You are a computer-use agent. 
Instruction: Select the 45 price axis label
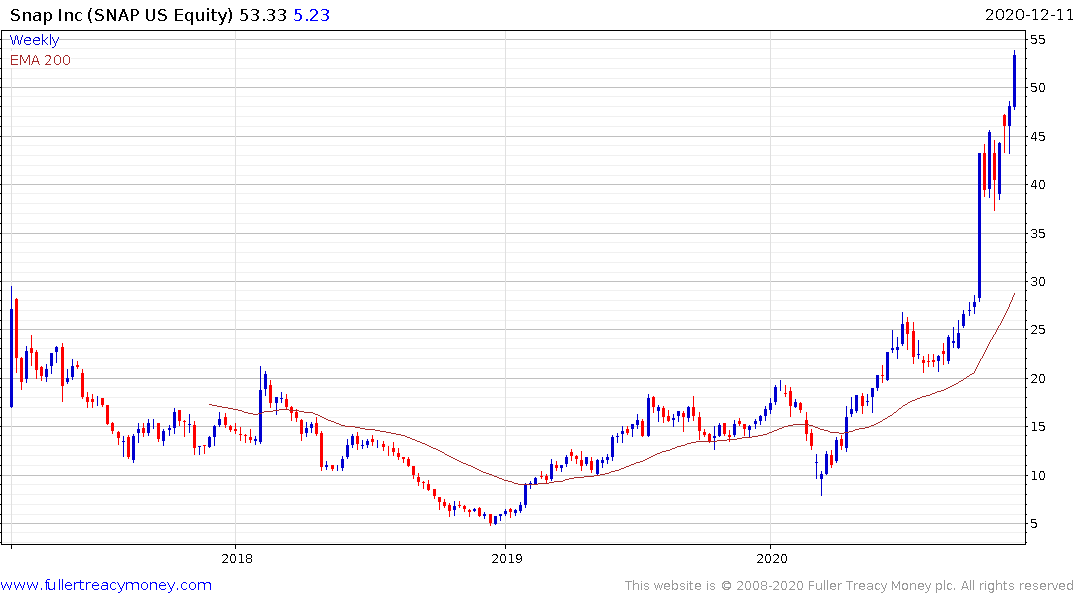pos(1038,136)
